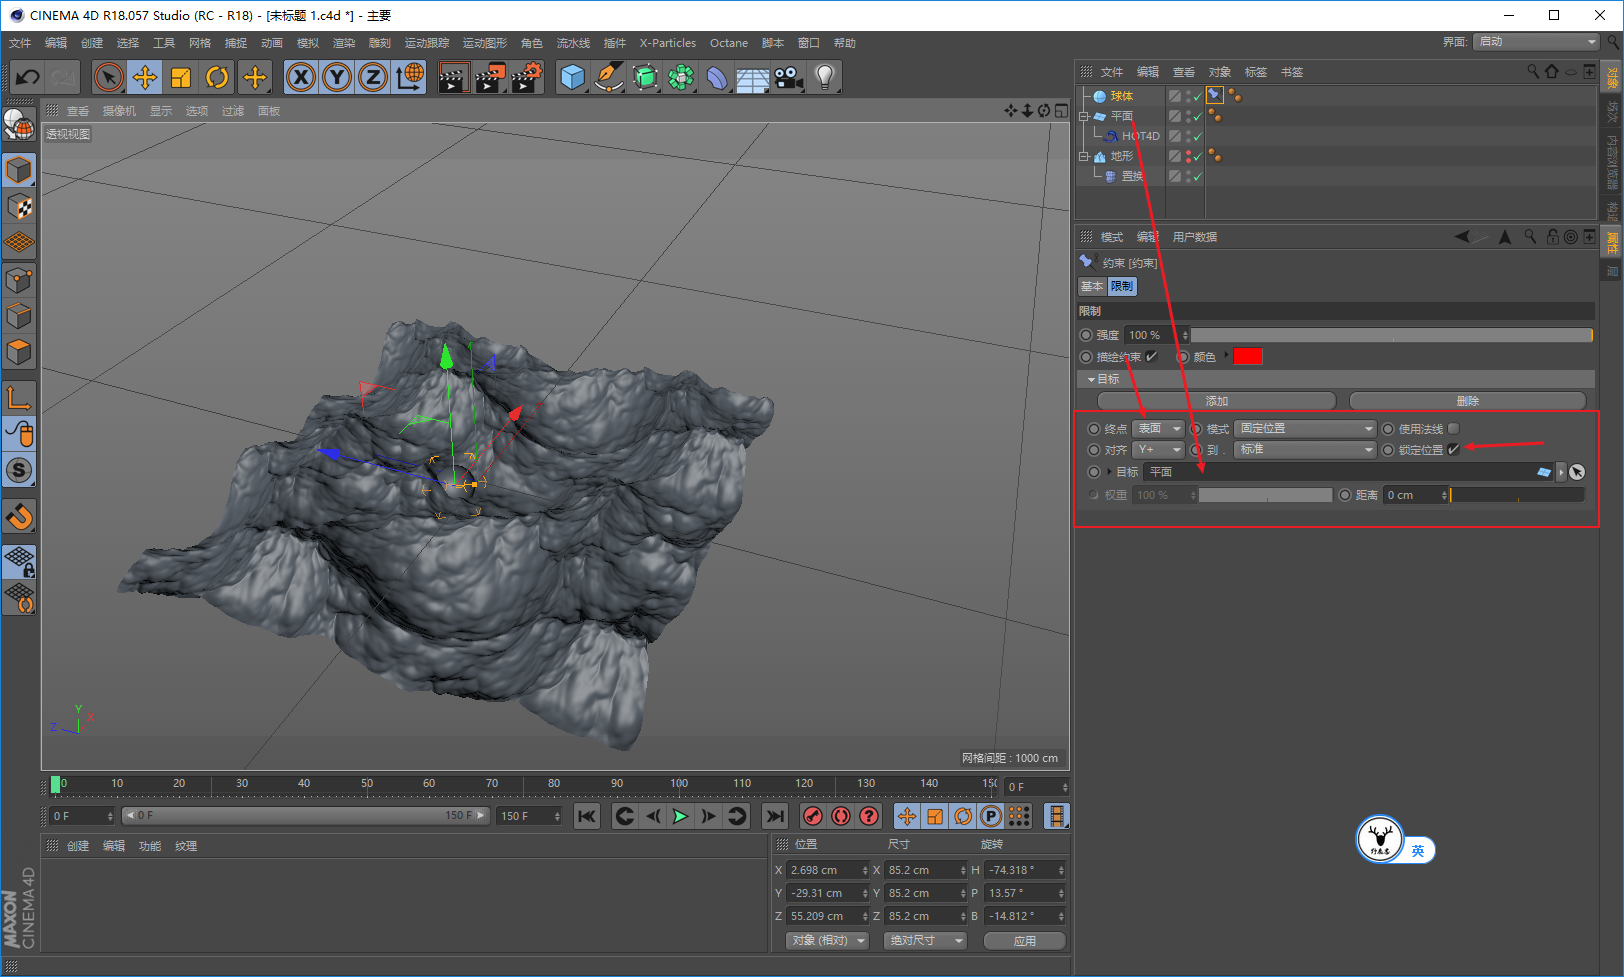
Task: Enable the 使用法线 checkbox
Action: point(1454,429)
